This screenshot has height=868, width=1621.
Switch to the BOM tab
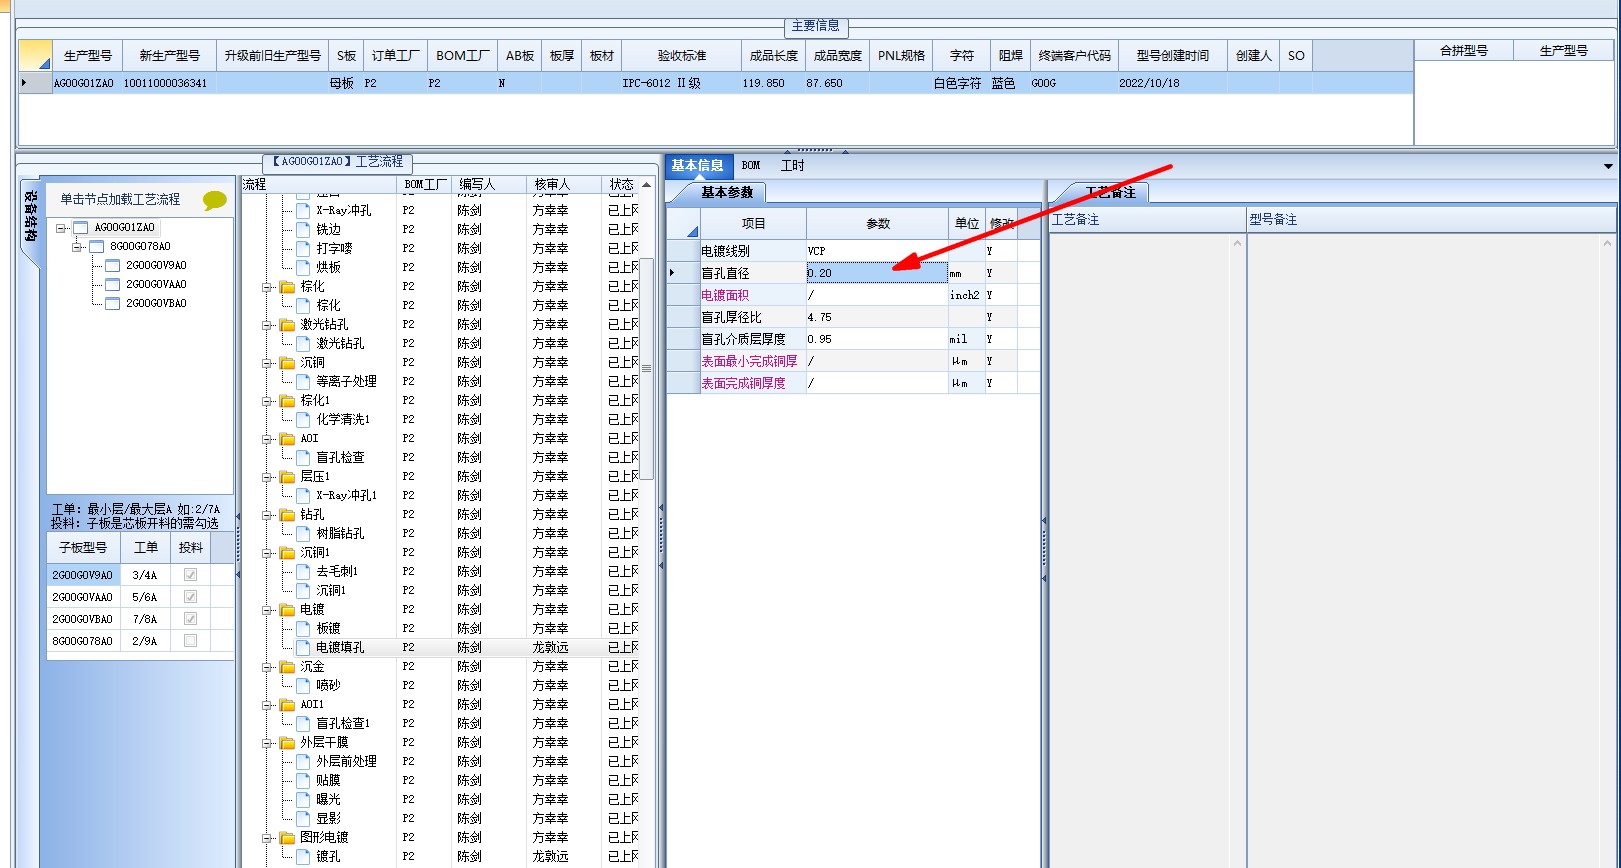(x=751, y=166)
